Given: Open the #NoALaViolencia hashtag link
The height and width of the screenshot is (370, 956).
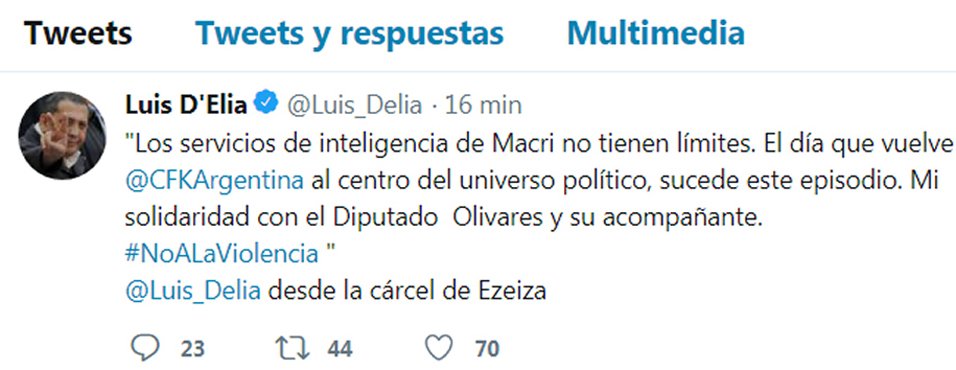Looking at the screenshot, I should click(221, 253).
